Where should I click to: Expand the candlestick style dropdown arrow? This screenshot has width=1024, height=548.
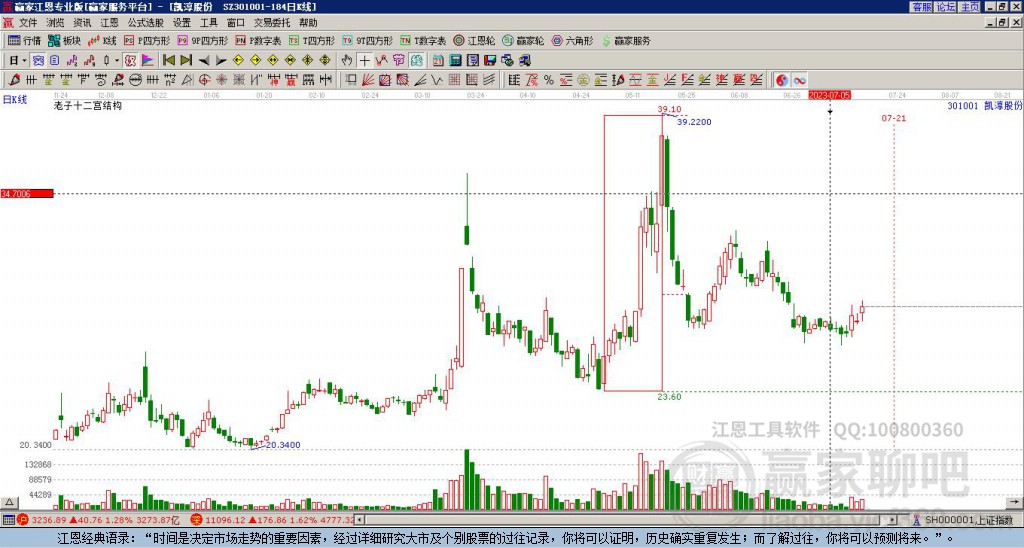tap(117, 61)
